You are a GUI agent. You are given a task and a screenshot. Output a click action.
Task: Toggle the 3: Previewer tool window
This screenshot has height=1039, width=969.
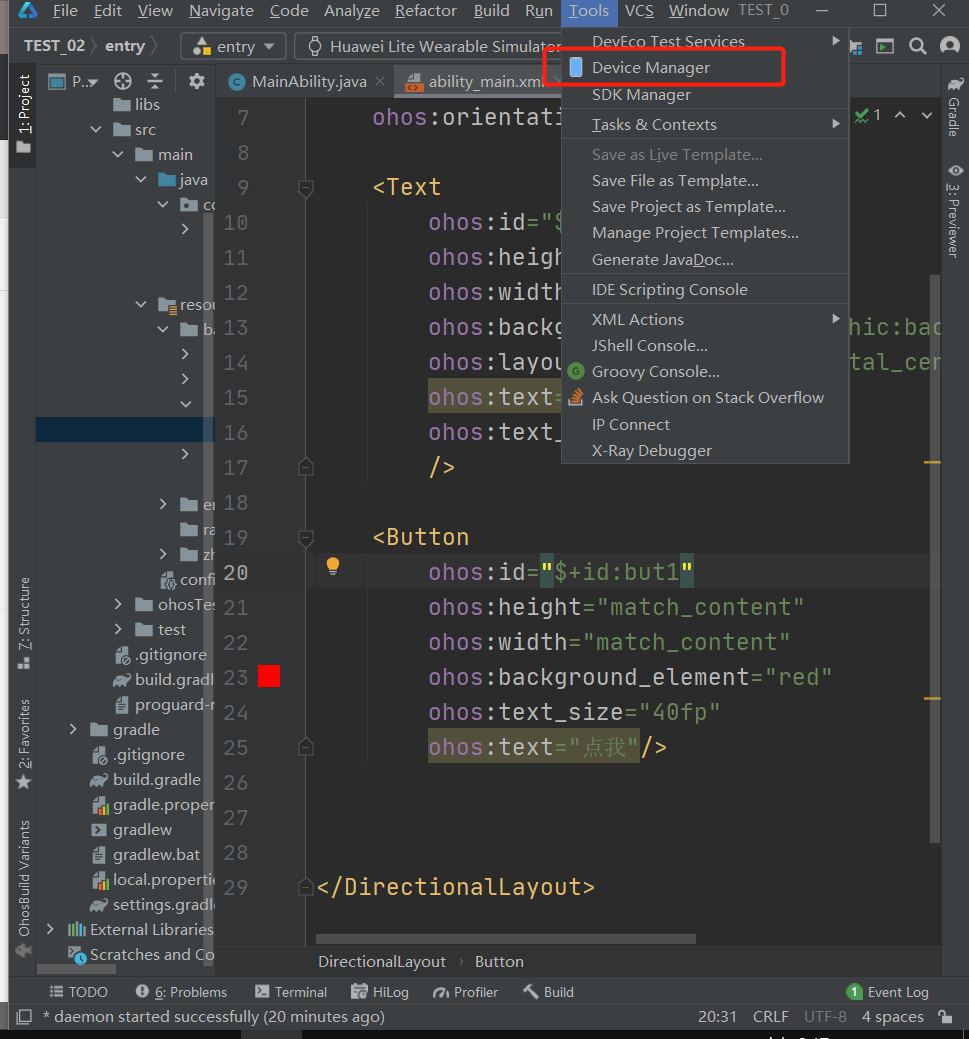(x=954, y=211)
